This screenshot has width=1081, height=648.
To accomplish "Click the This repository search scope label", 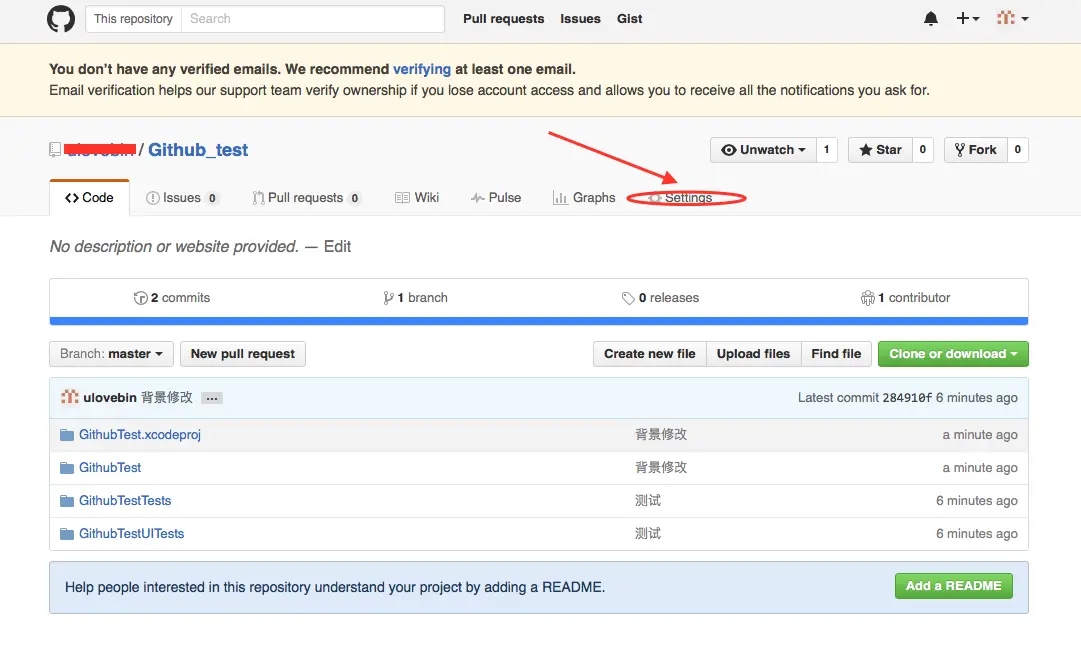I will (x=133, y=19).
